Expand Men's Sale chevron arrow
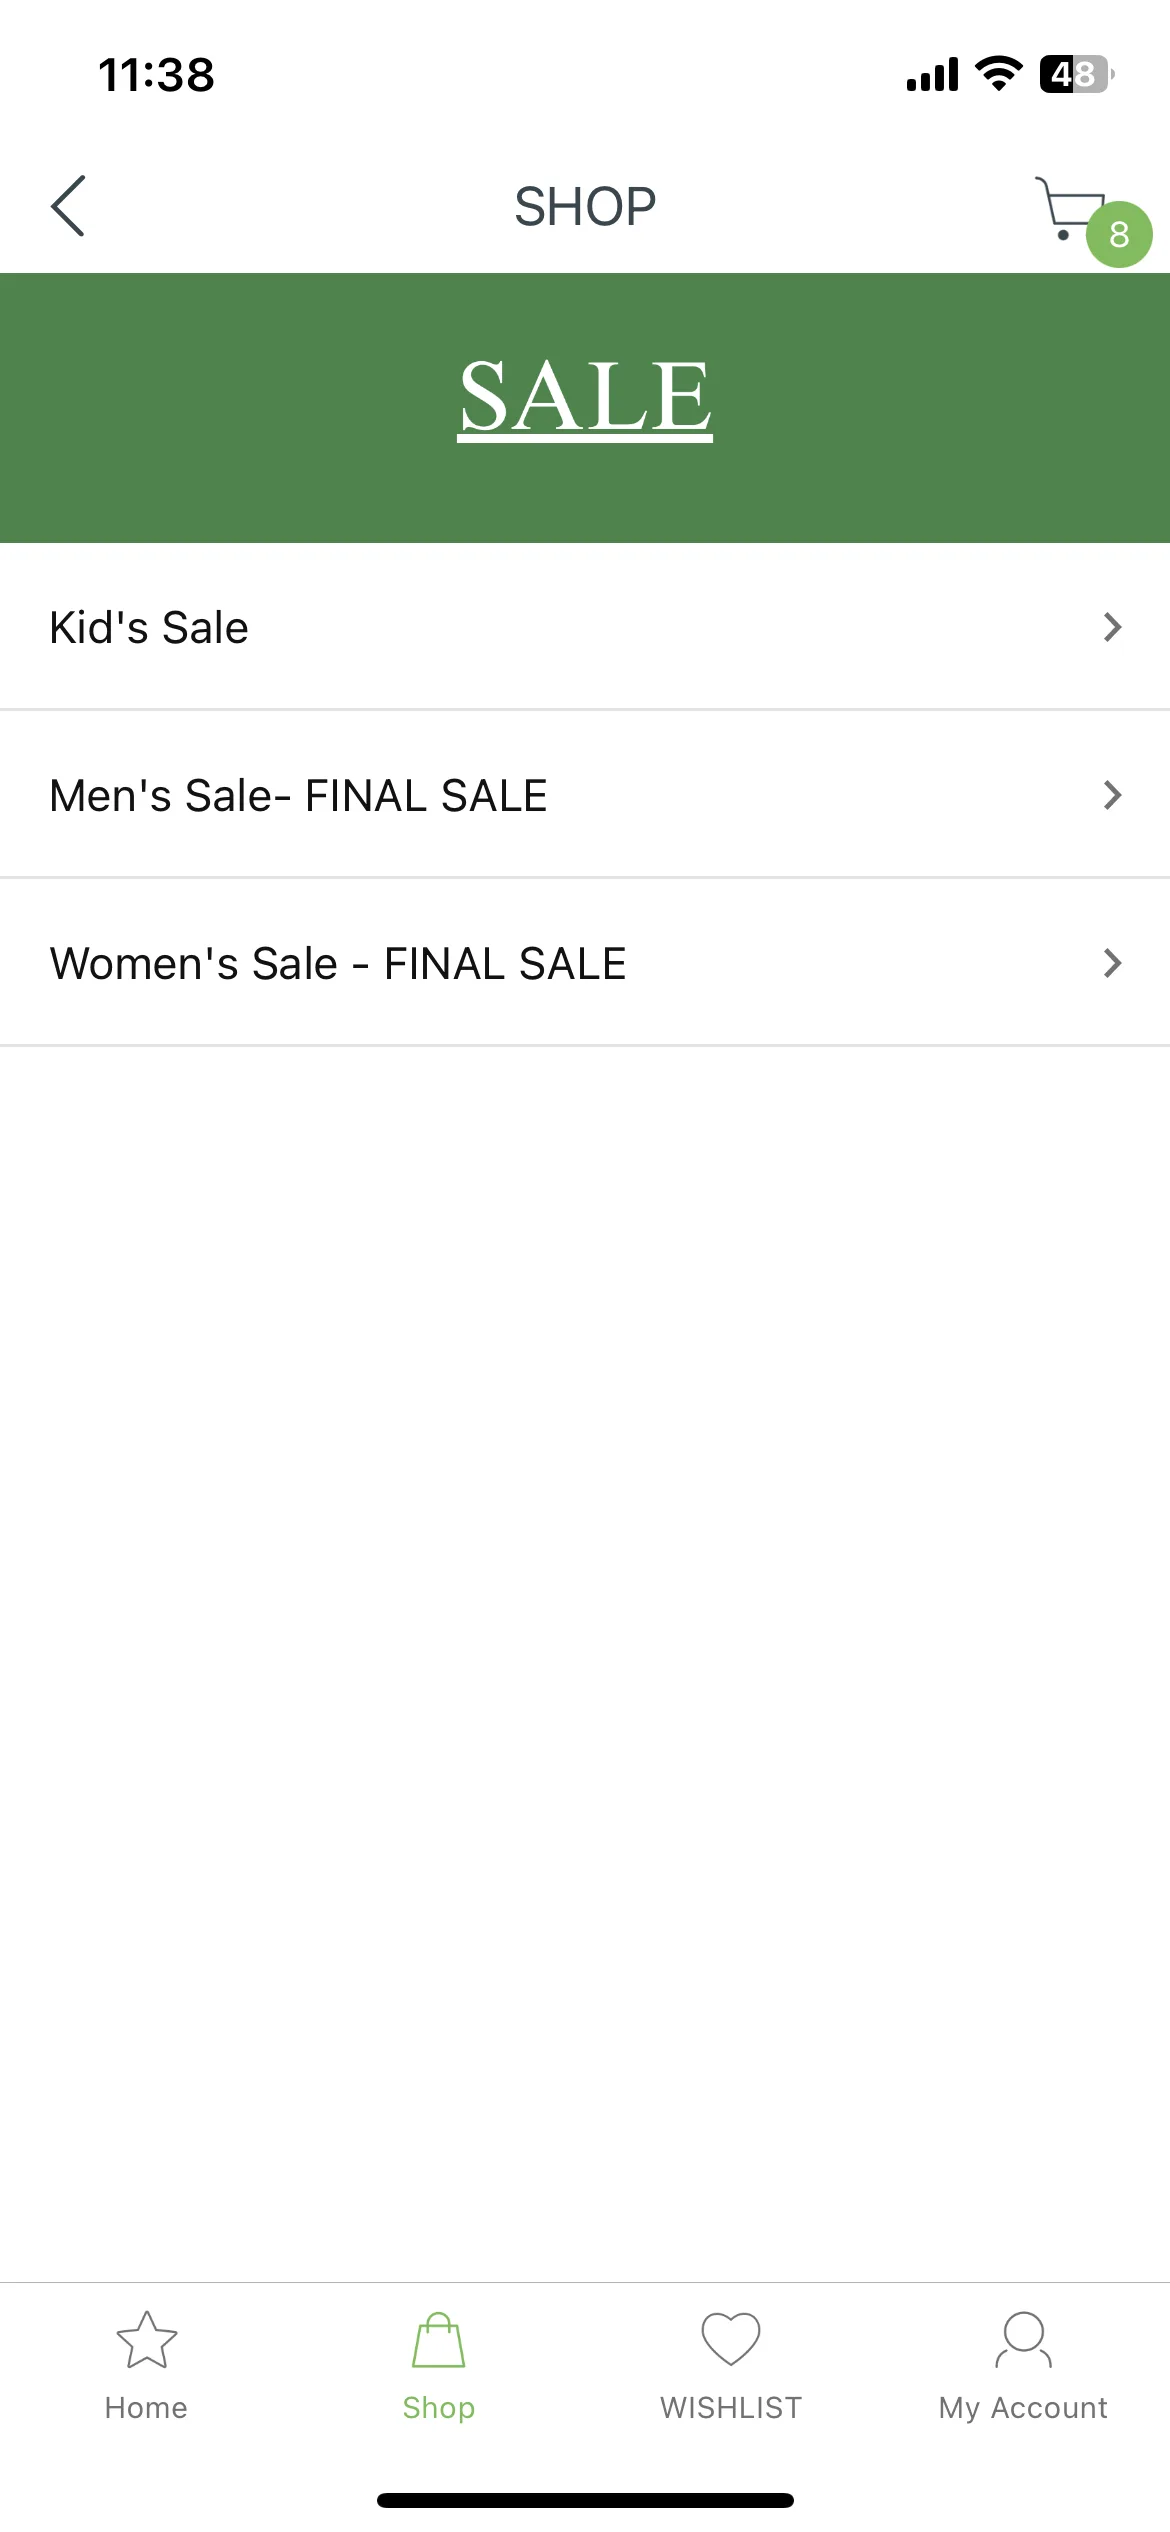Screen dimensions: 1170x2532 point(1112,795)
